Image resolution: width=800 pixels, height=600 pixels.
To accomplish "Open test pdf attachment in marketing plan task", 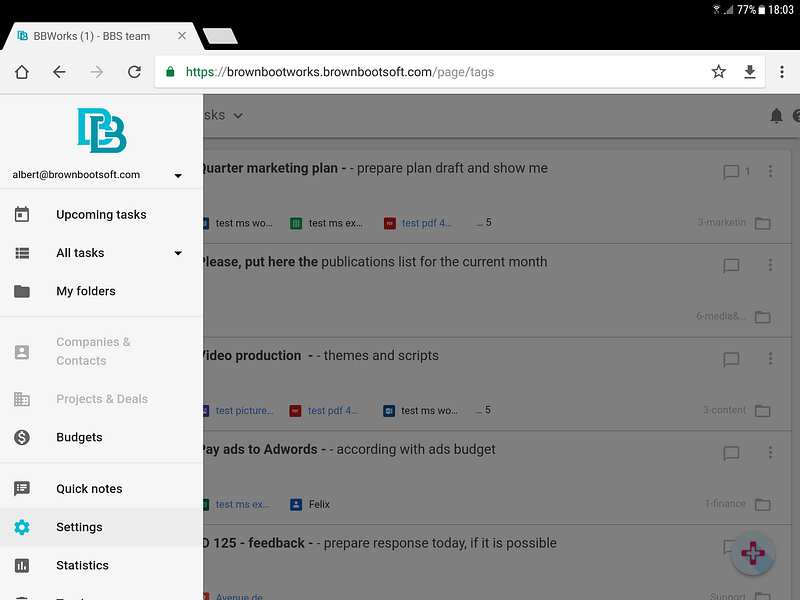I will click(418, 223).
